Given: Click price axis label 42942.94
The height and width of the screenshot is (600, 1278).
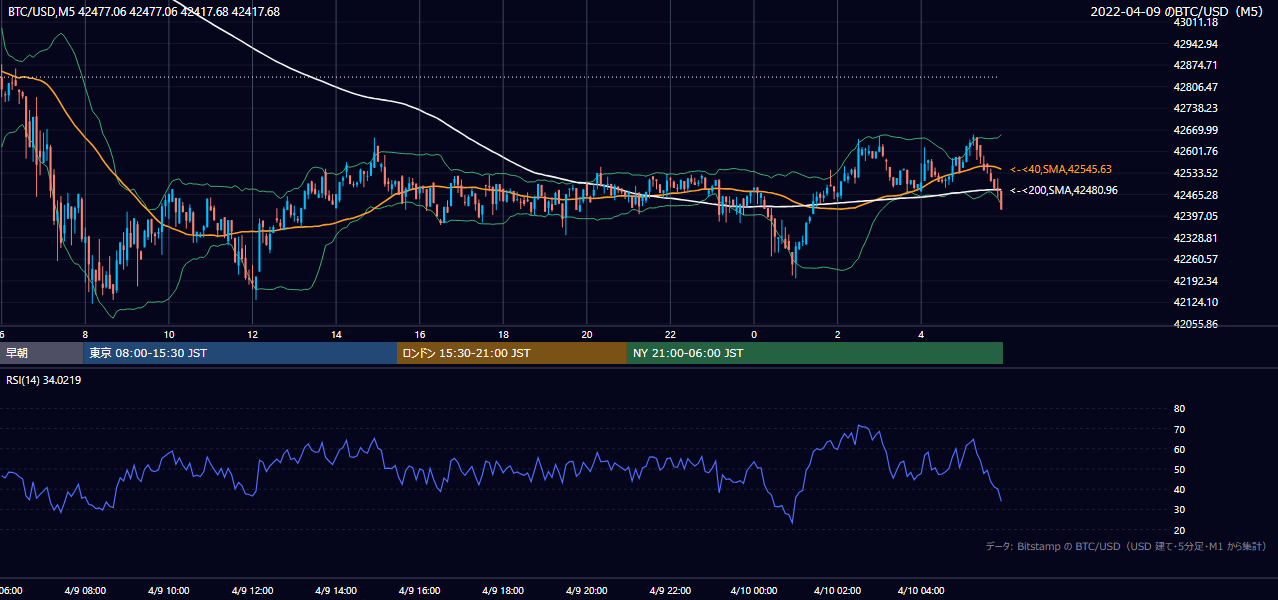Looking at the screenshot, I should [x=1196, y=44].
